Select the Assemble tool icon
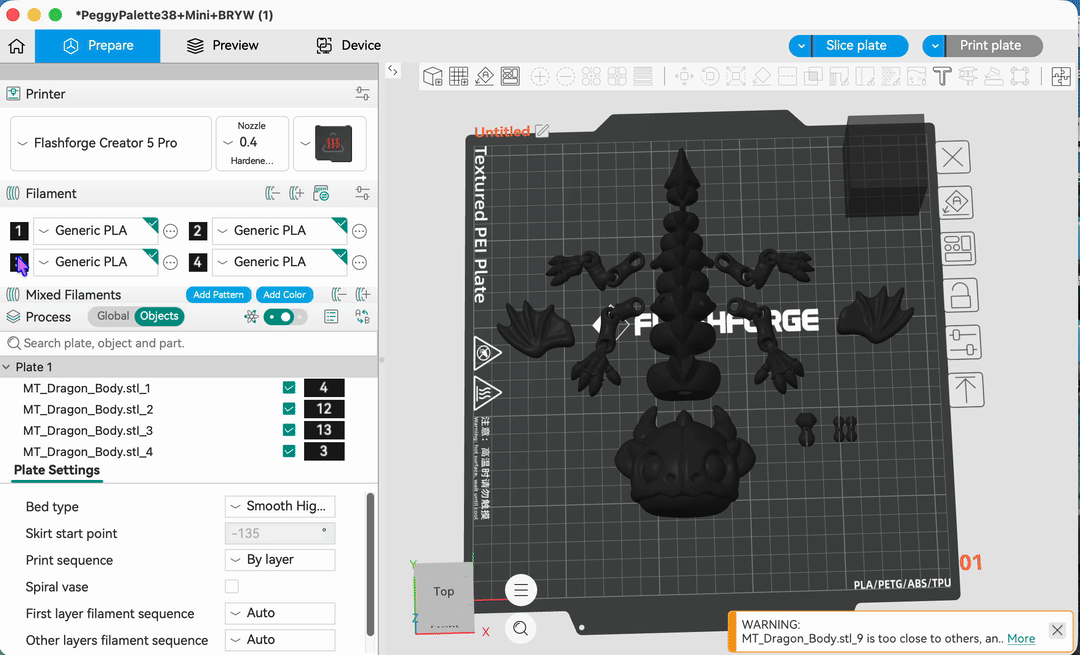The image size is (1080, 655). tap(993, 76)
